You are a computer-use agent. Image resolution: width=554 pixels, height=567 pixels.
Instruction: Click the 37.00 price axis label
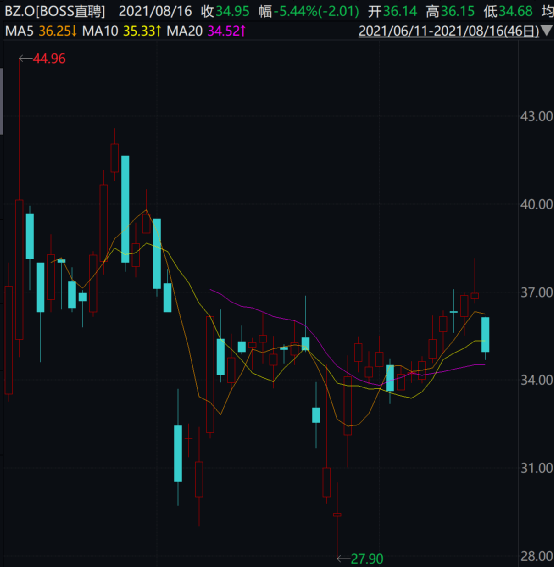point(536,292)
